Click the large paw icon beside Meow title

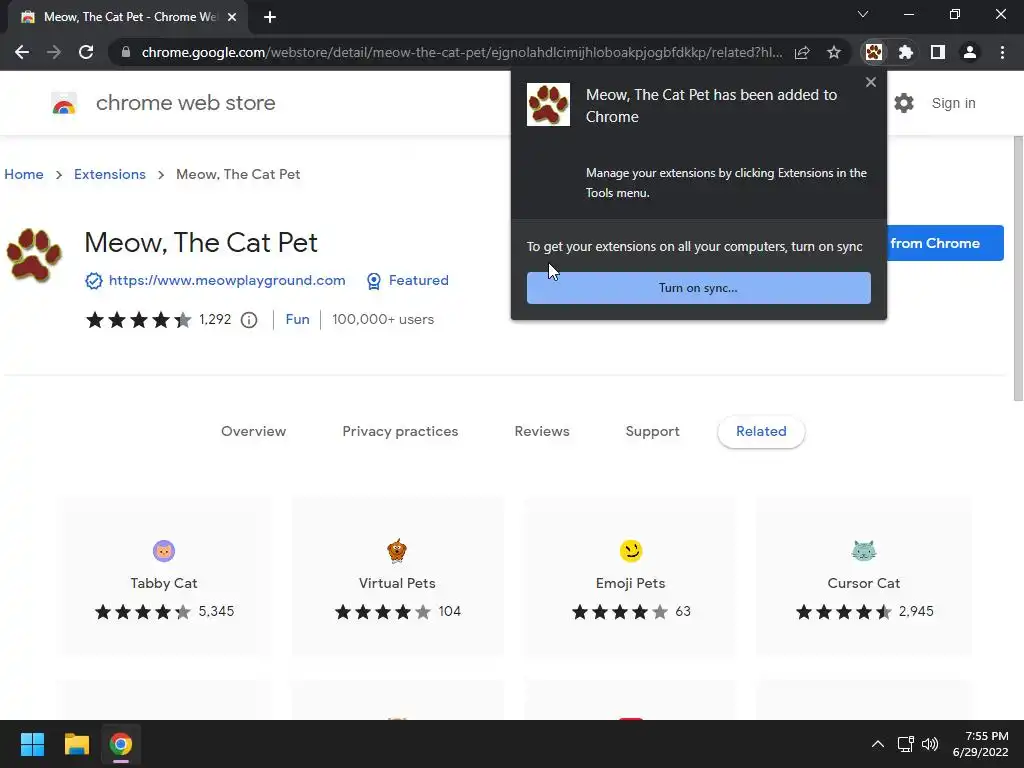coord(34,255)
